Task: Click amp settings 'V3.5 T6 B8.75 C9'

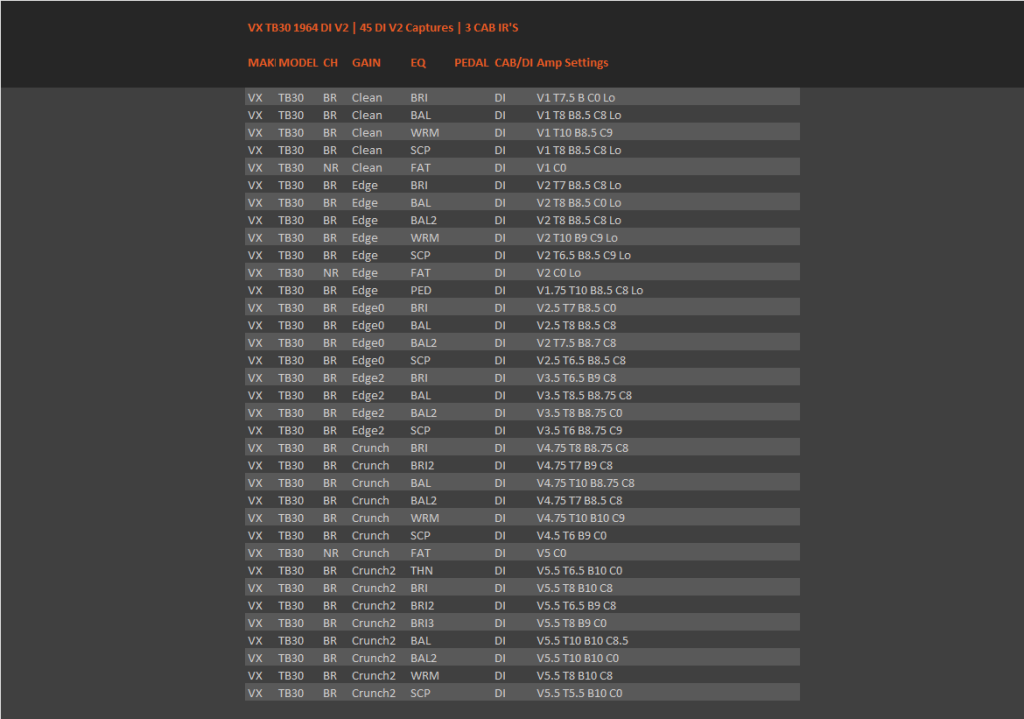Action: click(x=580, y=431)
